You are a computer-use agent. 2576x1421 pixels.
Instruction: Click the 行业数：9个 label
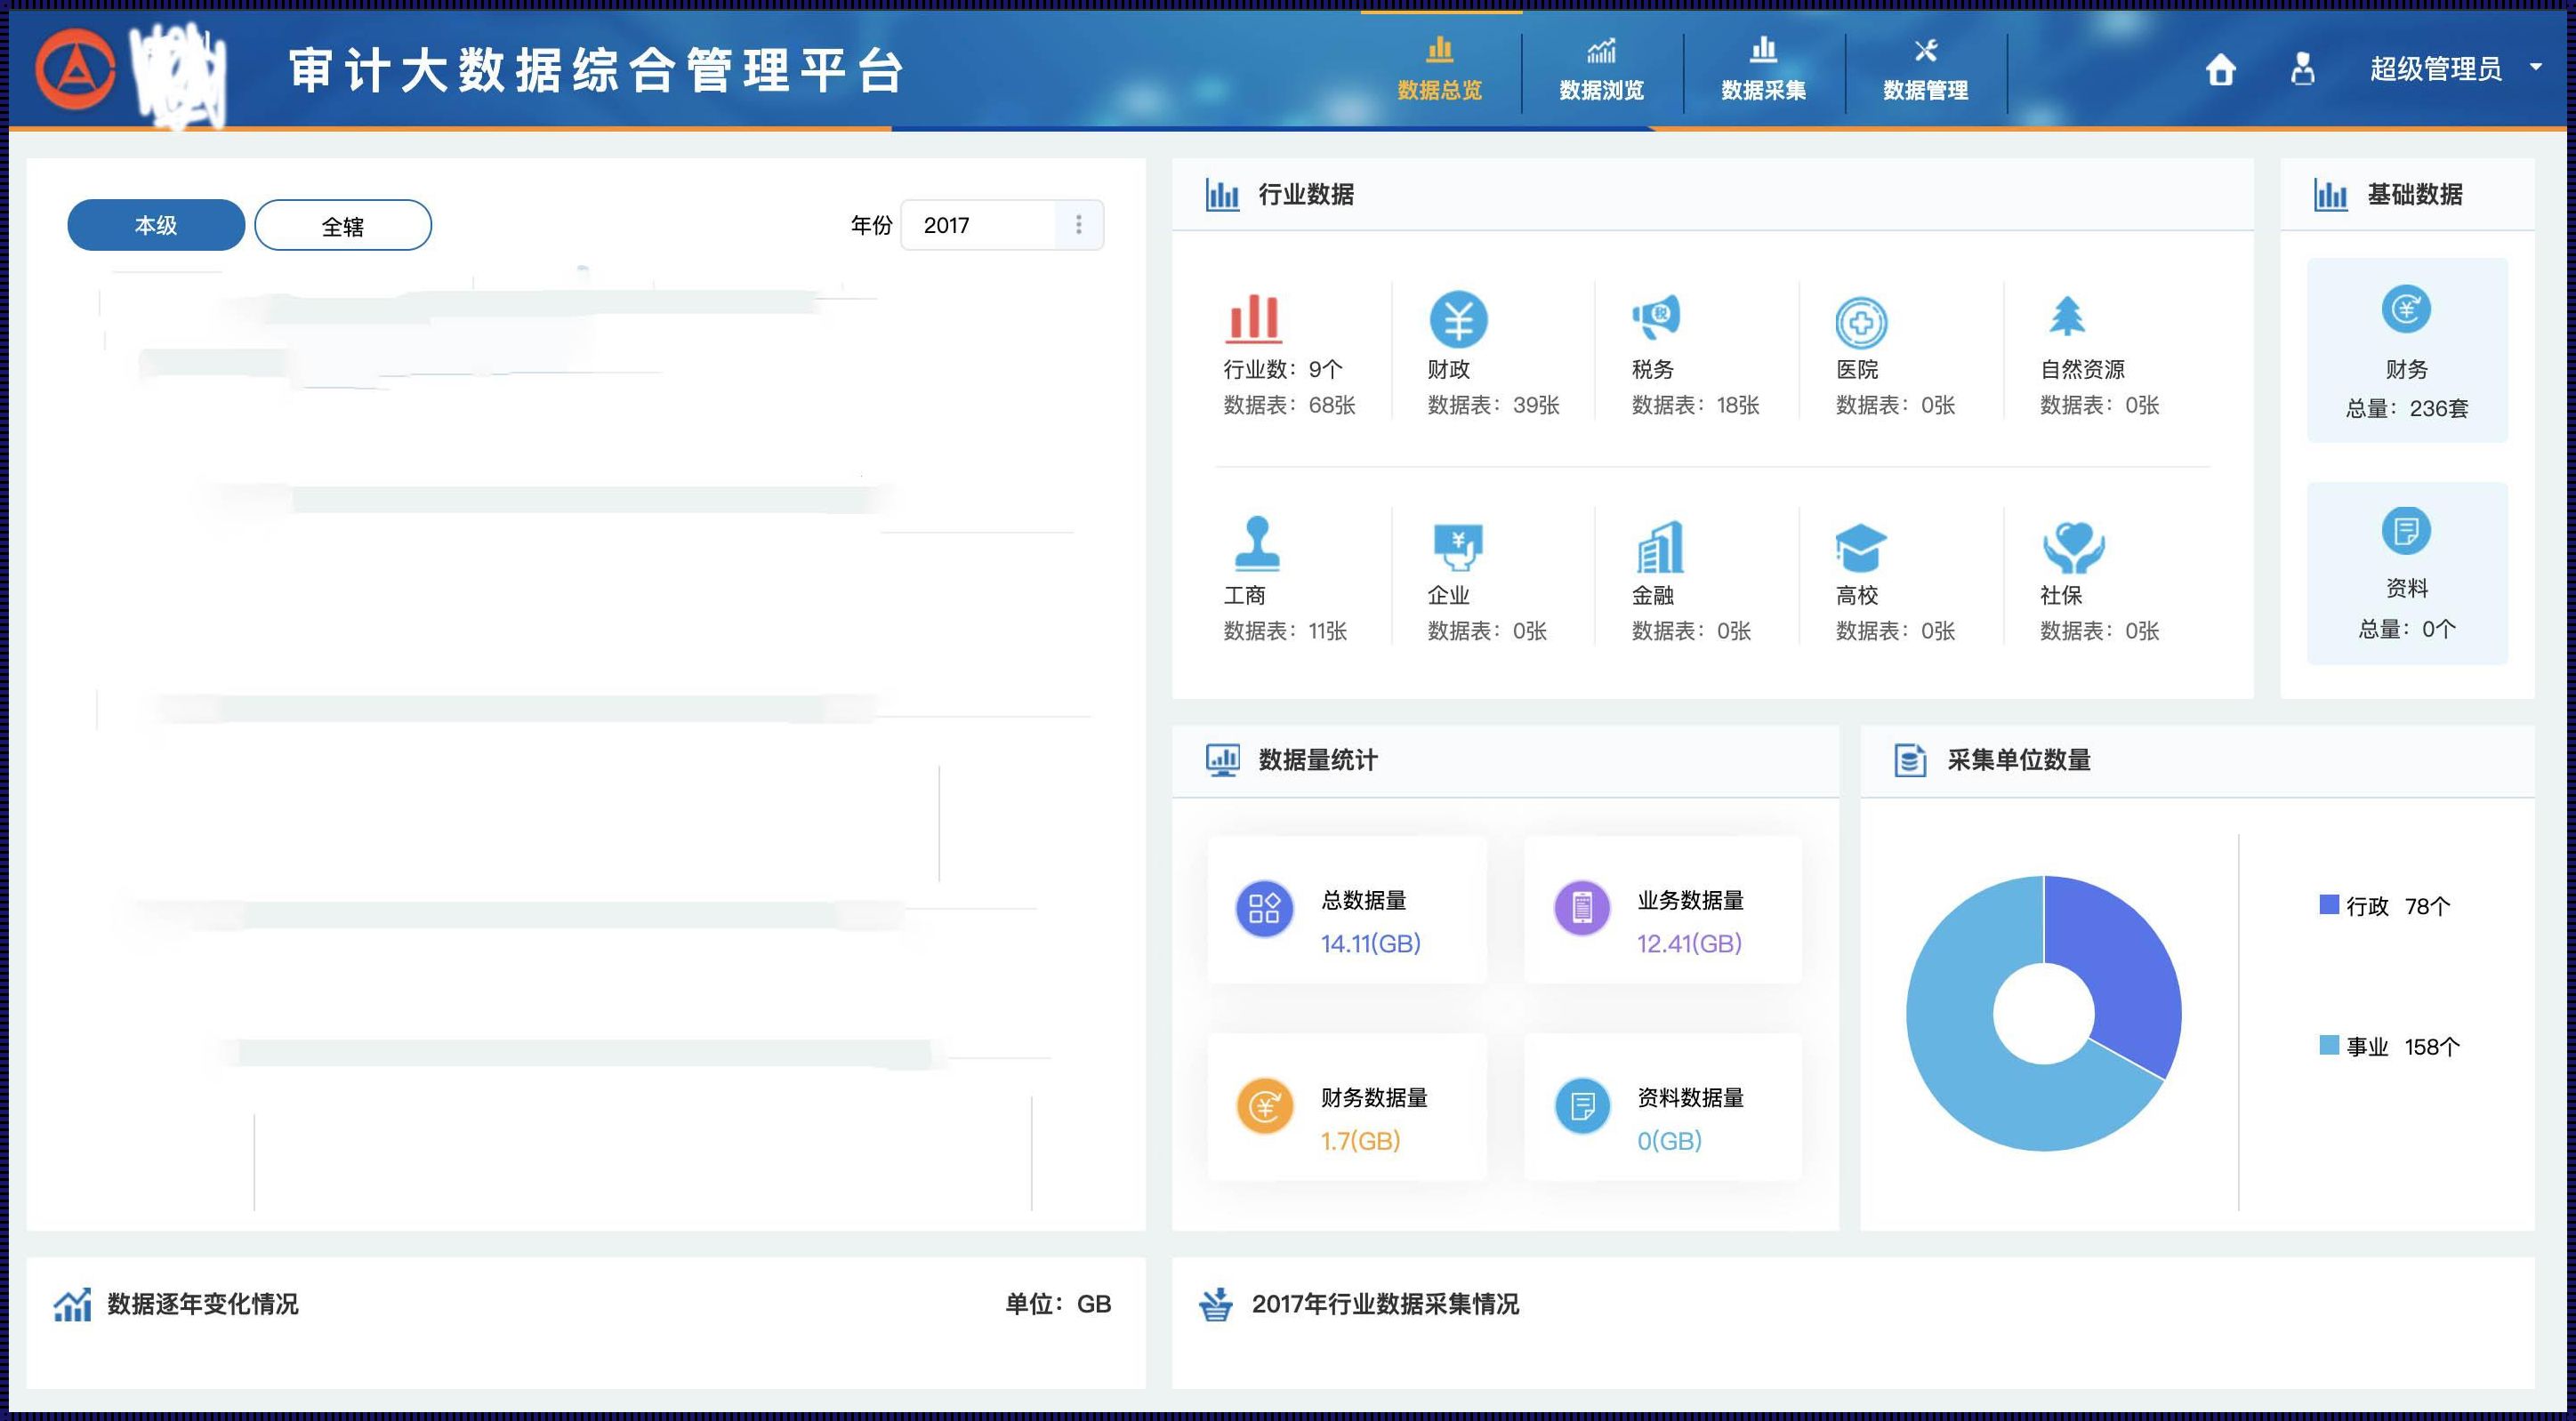1282,369
